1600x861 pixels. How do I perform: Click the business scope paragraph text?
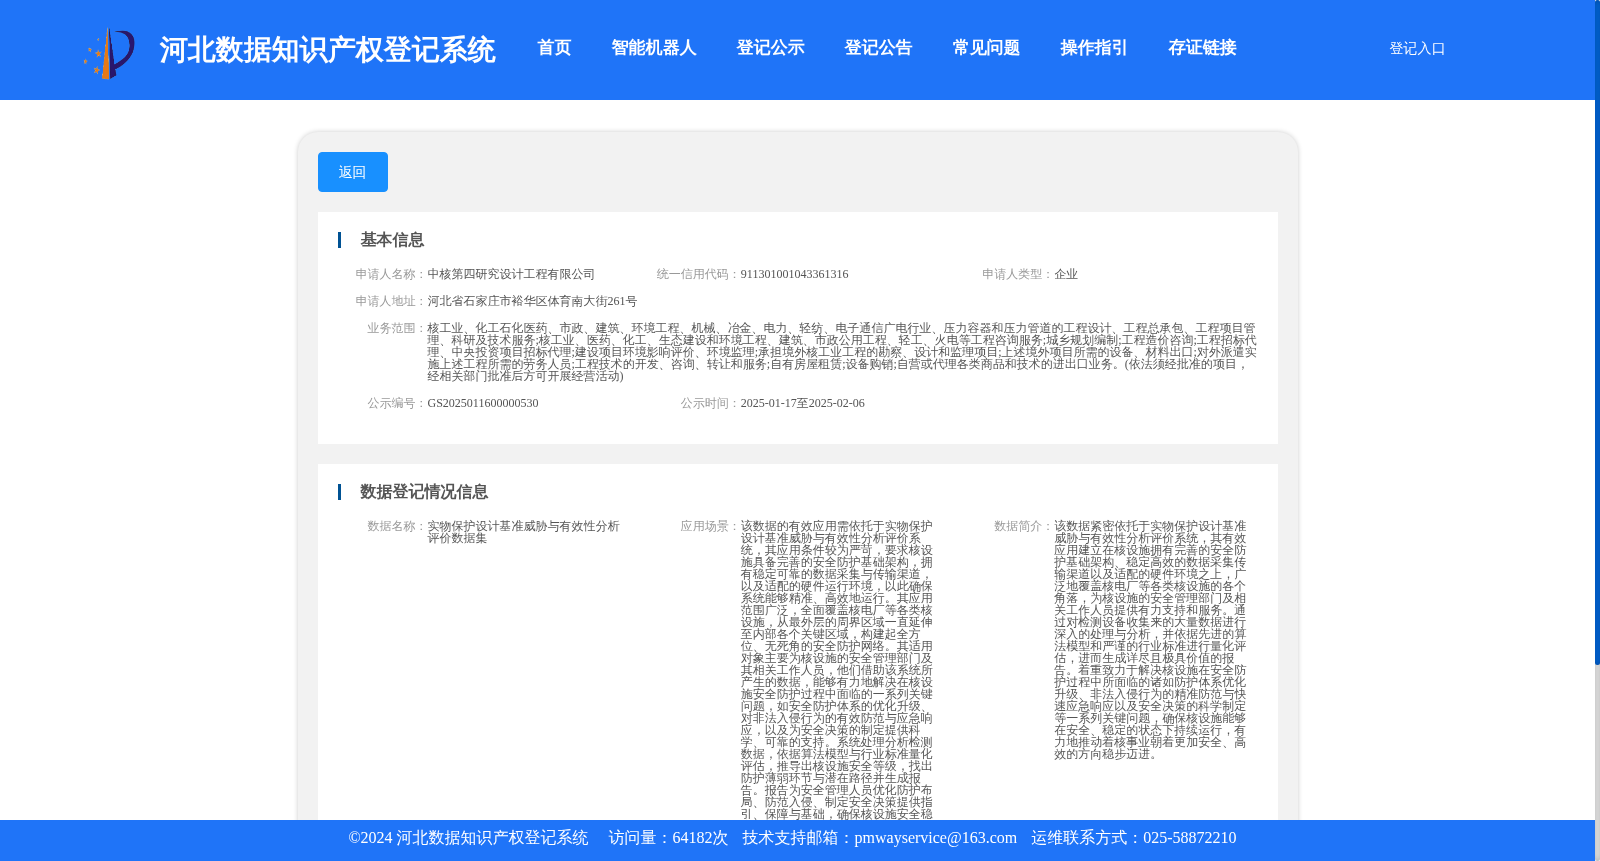click(842, 352)
